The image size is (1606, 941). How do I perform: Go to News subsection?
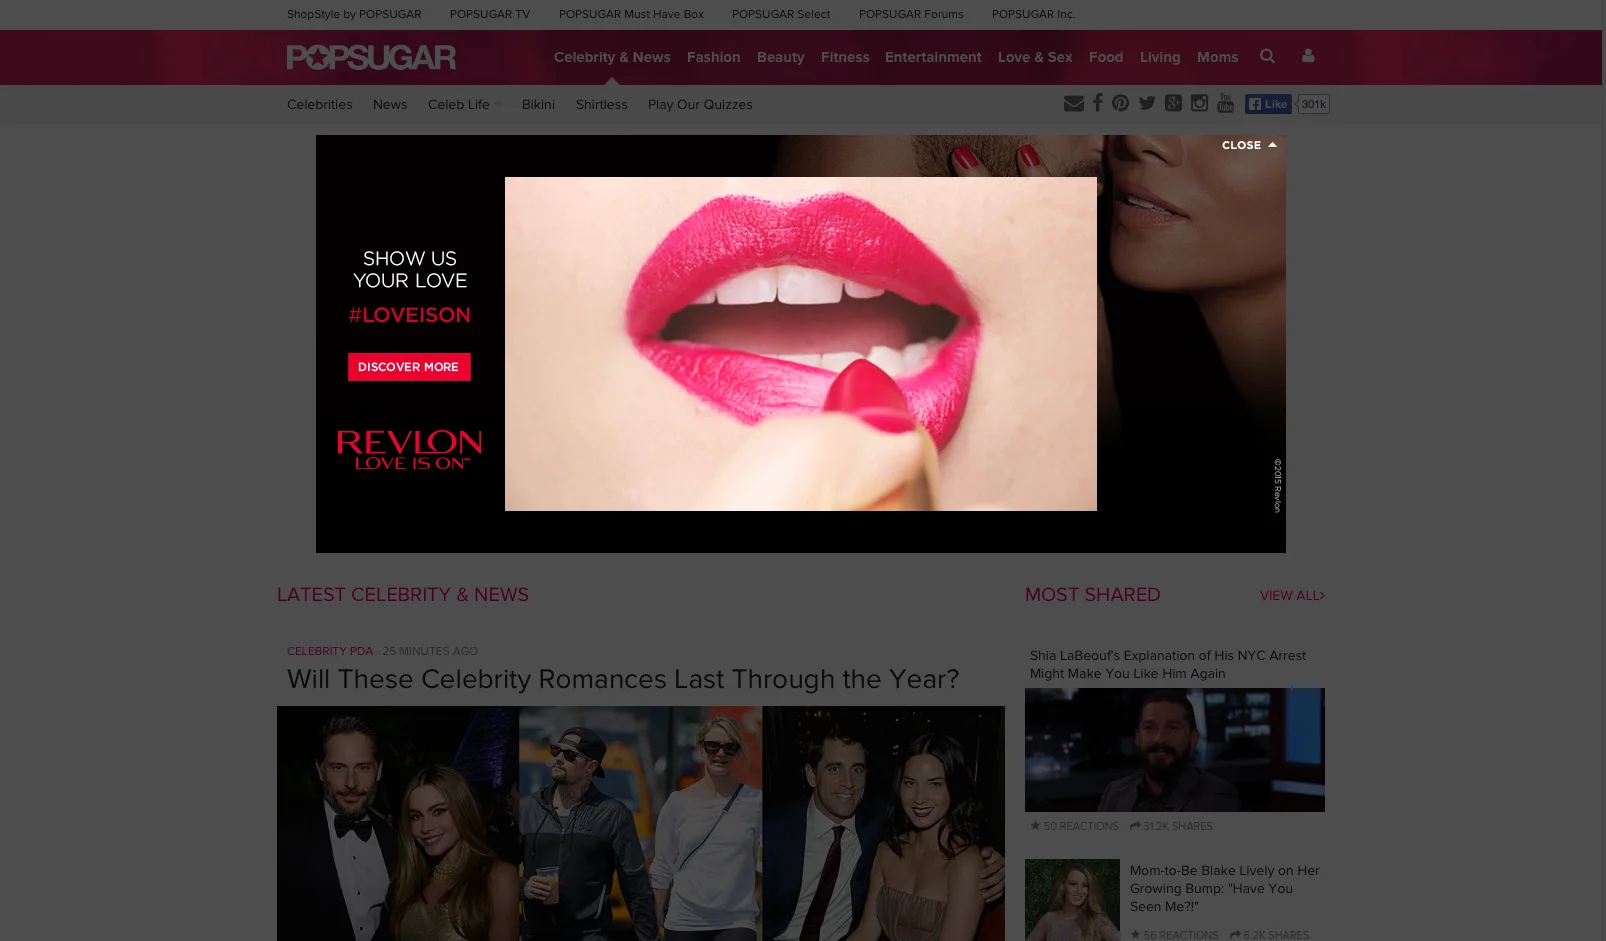click(x=390, y=104)
